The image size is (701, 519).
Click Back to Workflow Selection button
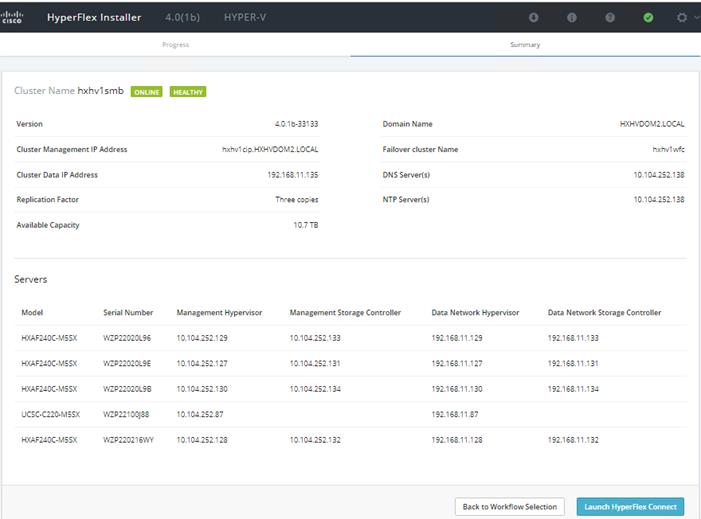pyautogui.click(x=510, y=506)
